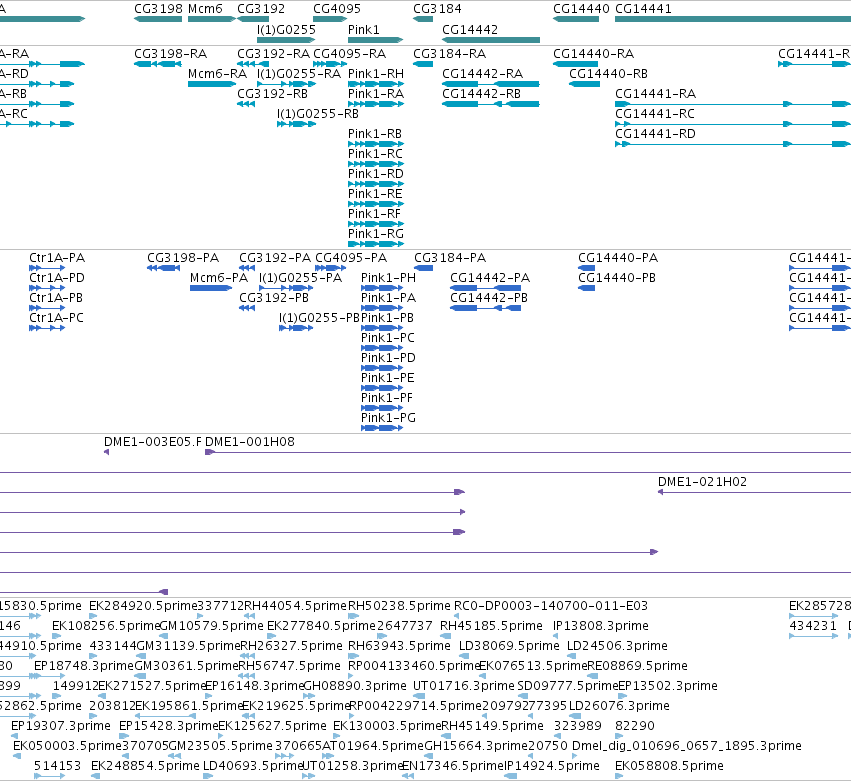Select EST RE08869.5prime
851x781 pixels.
(x=593, y=676)
